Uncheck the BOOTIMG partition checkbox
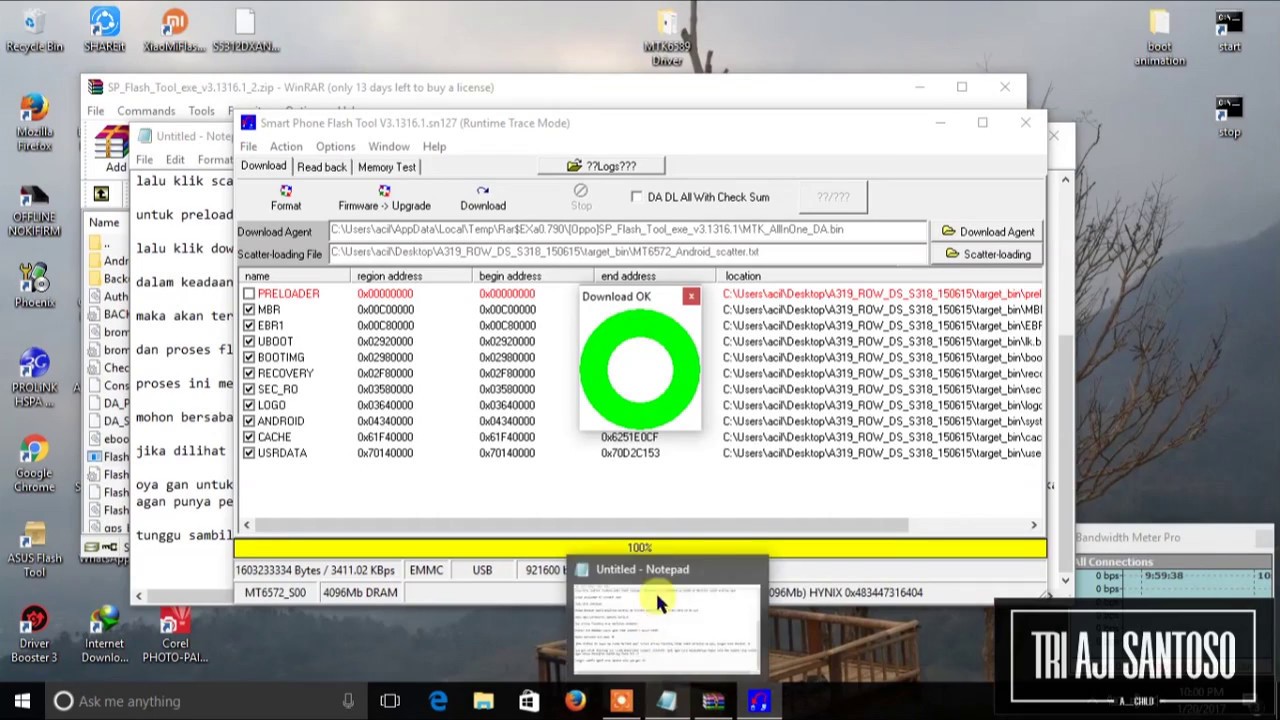Image resolution: width=1280 pixels, height=720 pixels. pyautogui.click(x=249, y=358)
